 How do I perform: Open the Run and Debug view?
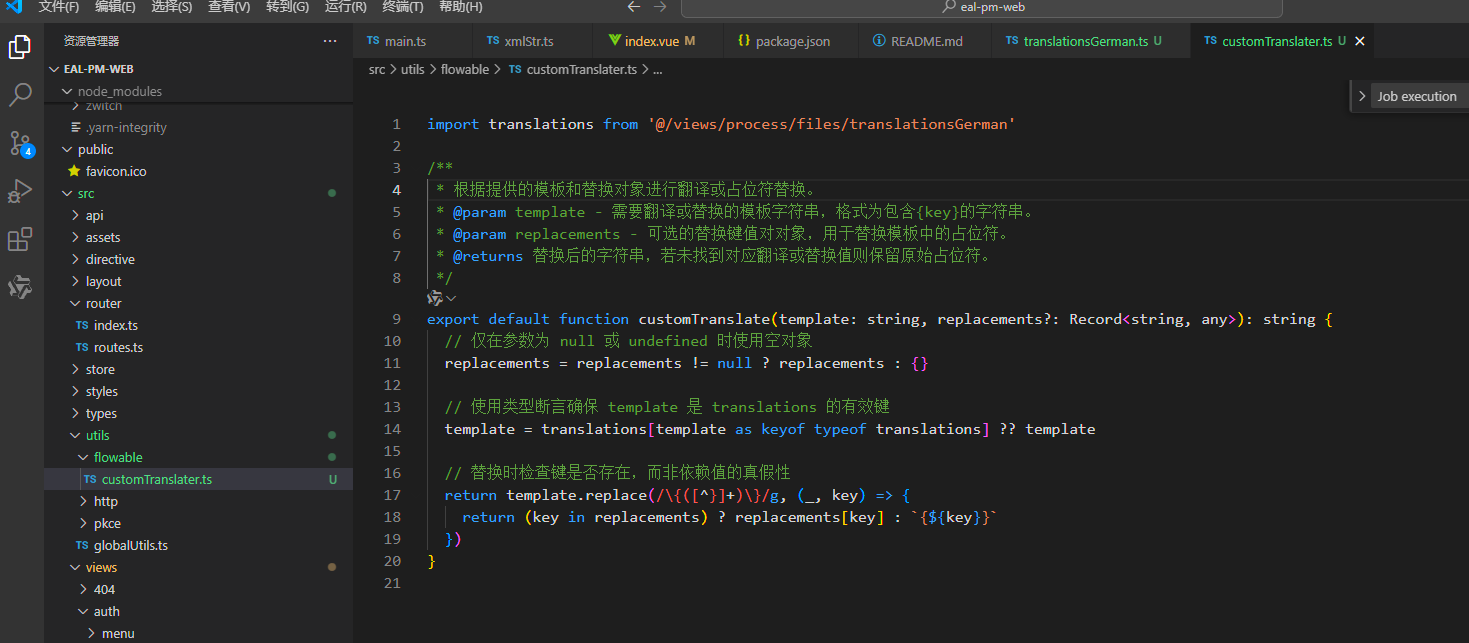(x=22, y=190)
